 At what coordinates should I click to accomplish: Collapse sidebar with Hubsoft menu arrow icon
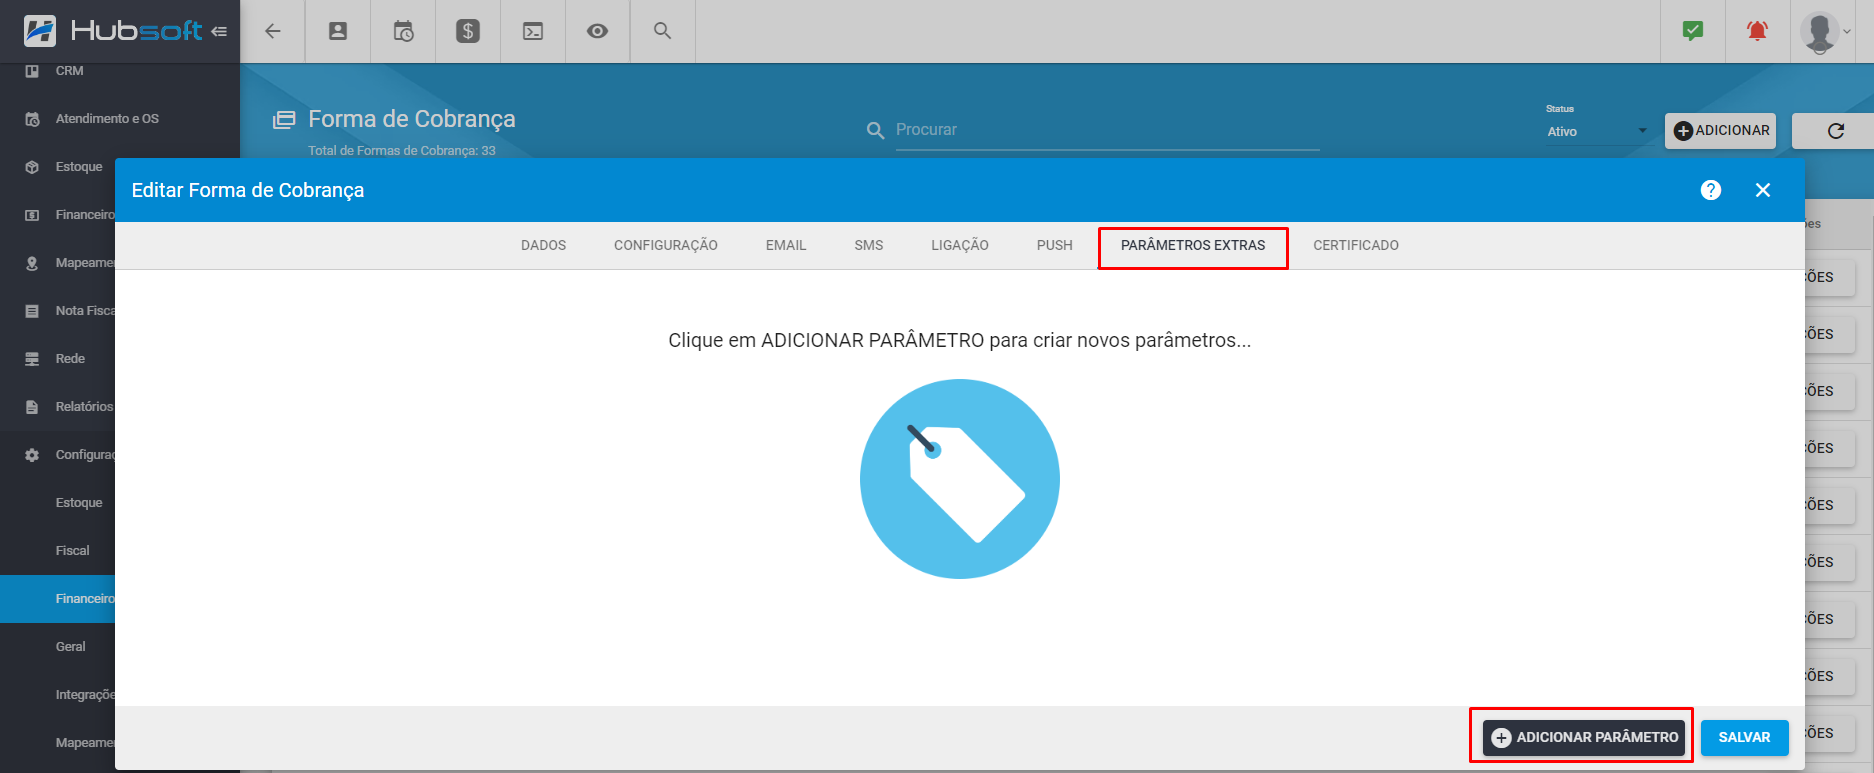click(219, 31)
